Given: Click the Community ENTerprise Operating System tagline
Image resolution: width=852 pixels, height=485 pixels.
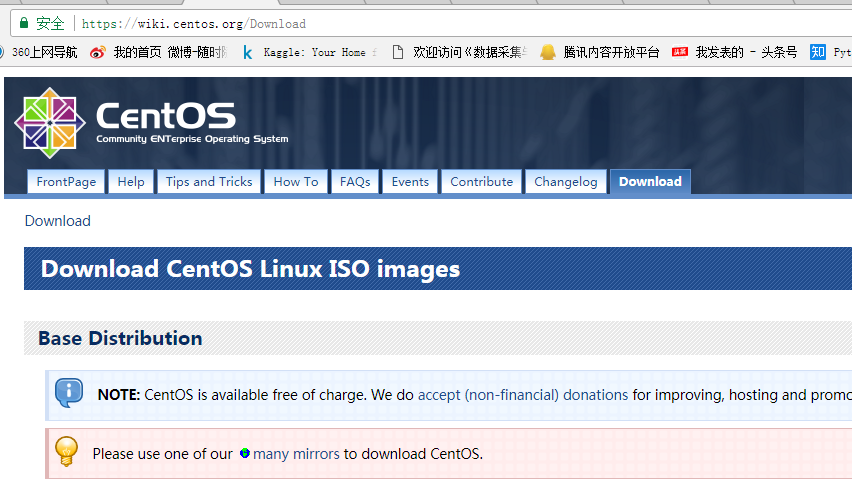Looking at the screenshot, I should [x=192, y=139].
